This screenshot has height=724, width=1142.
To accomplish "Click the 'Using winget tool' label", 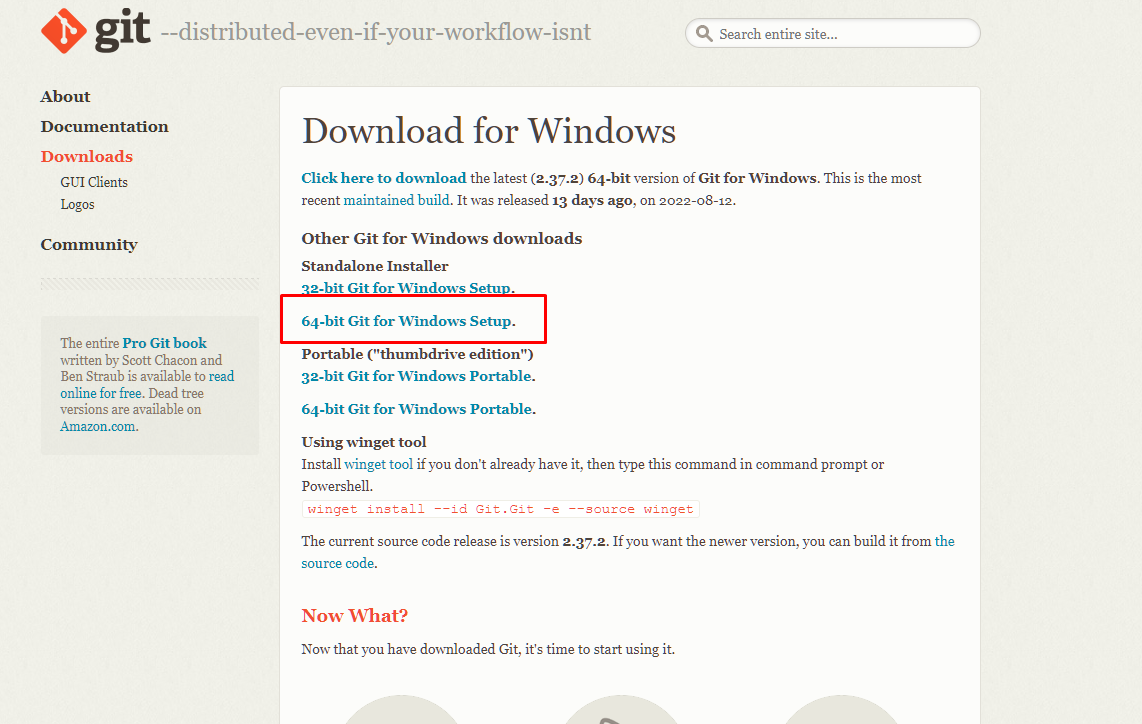I will pyautogui.click(x=364, y=442).
